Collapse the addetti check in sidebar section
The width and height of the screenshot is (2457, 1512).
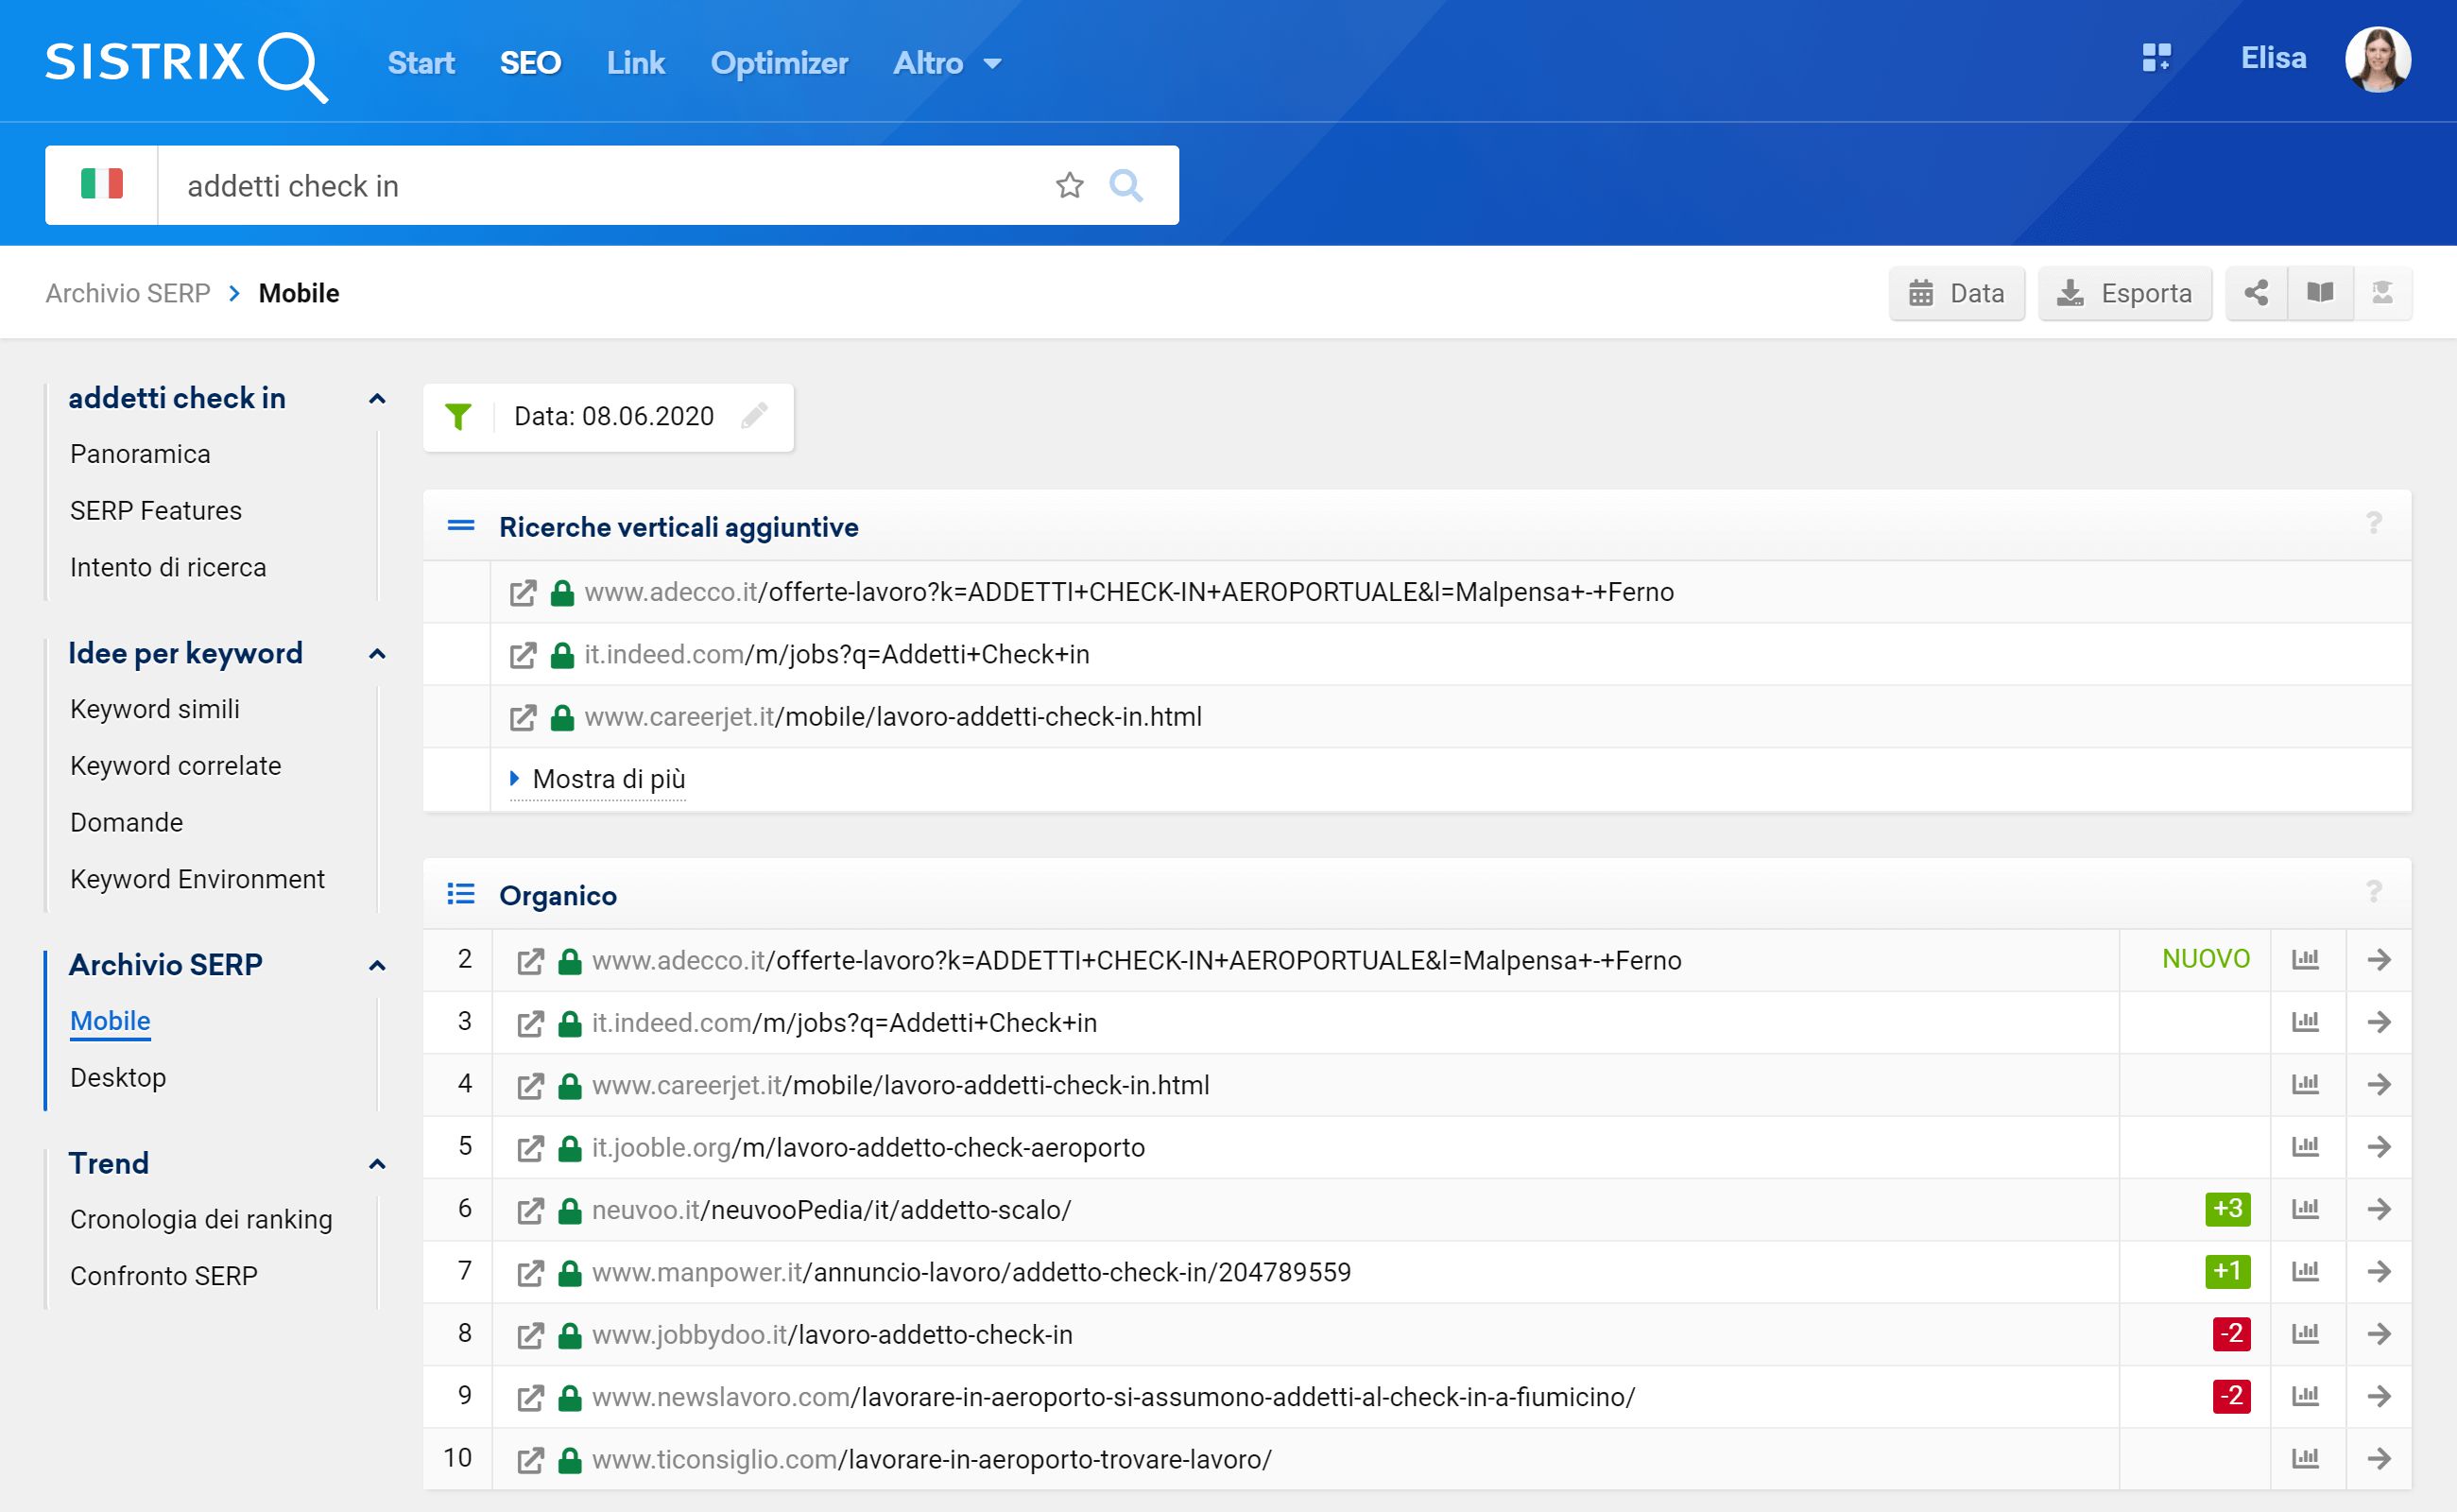tap(377, 399)
